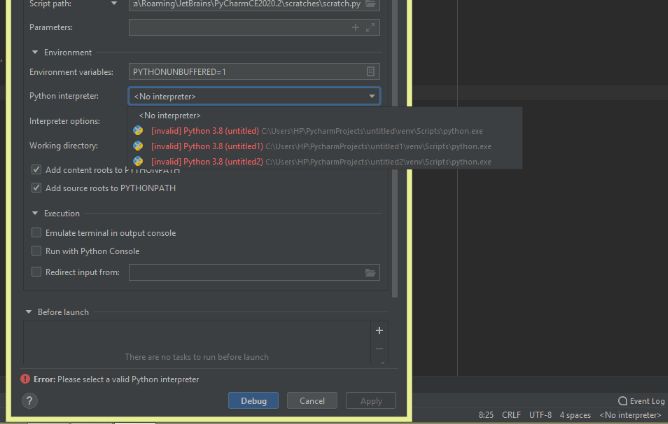Click the Cancel button
The image size is (668, 424).
point(312,401)
